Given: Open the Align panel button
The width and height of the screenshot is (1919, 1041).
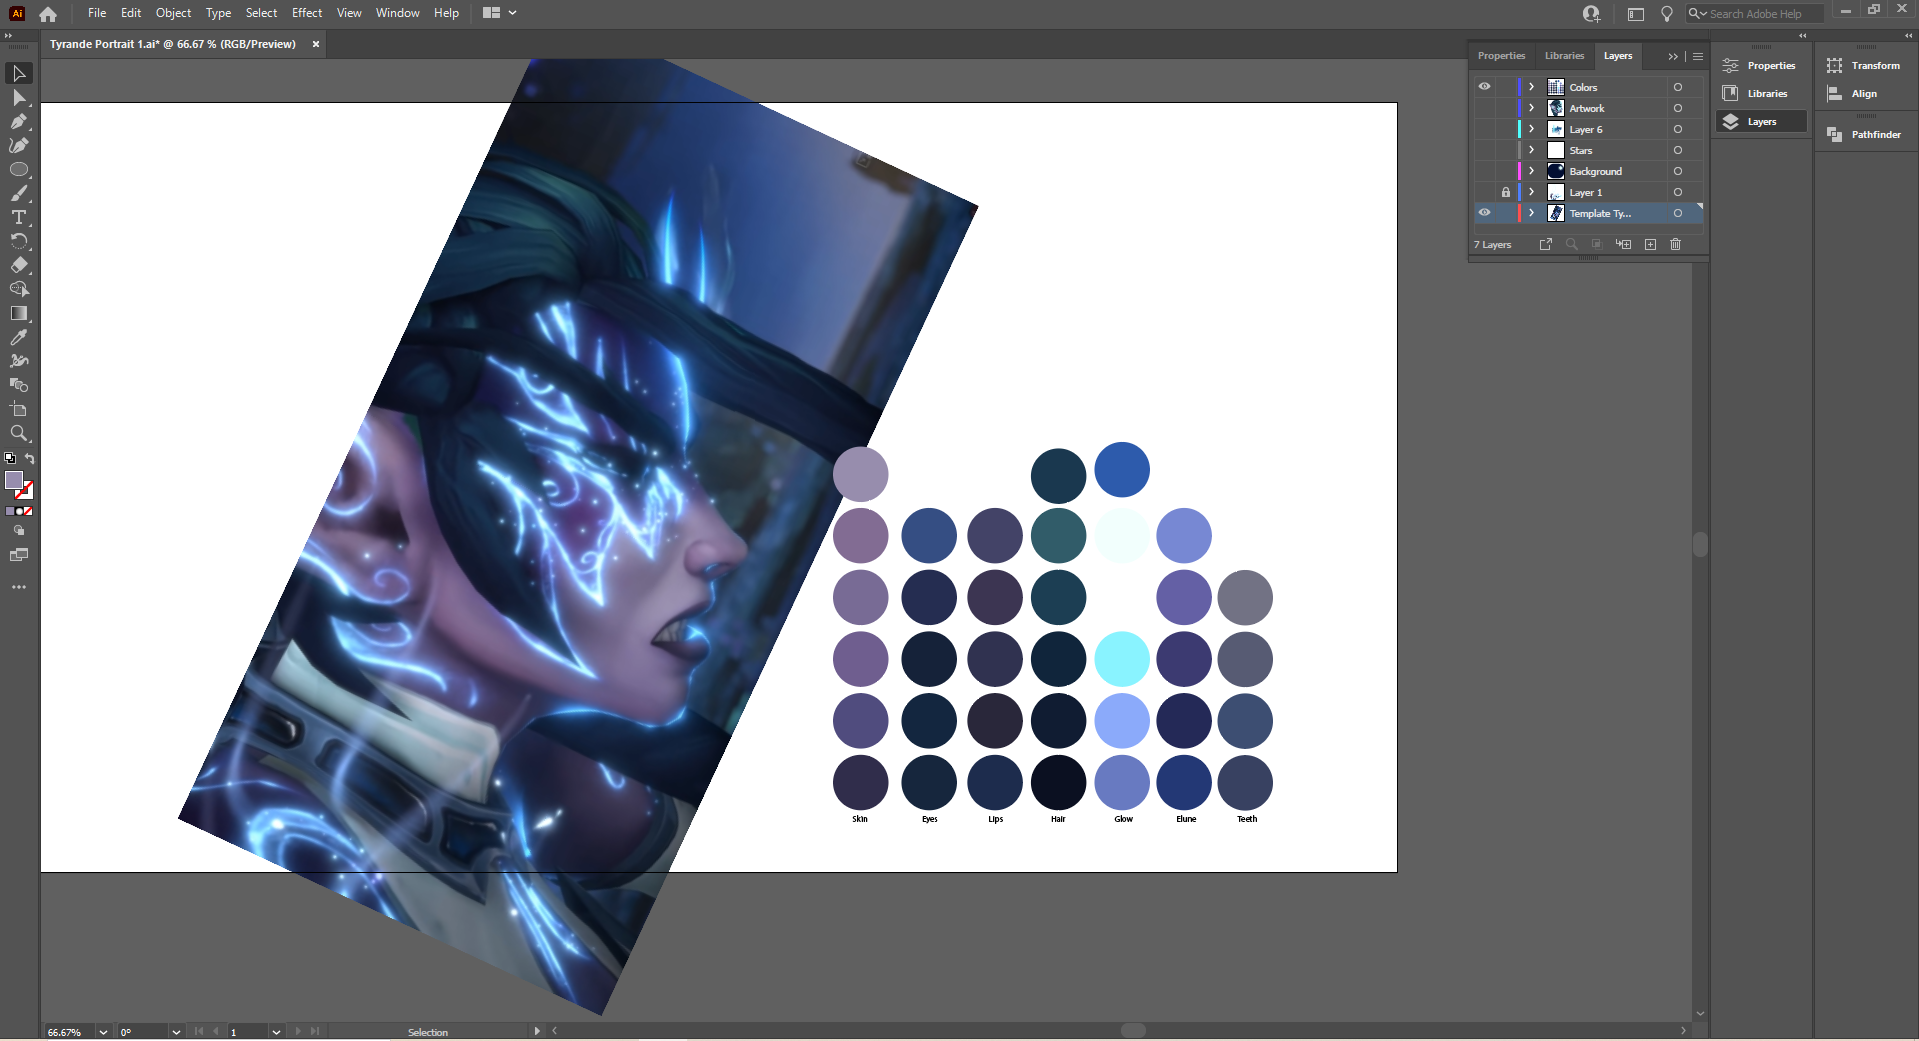Looking at the screenshot, I should click(x=1853, y=94).
